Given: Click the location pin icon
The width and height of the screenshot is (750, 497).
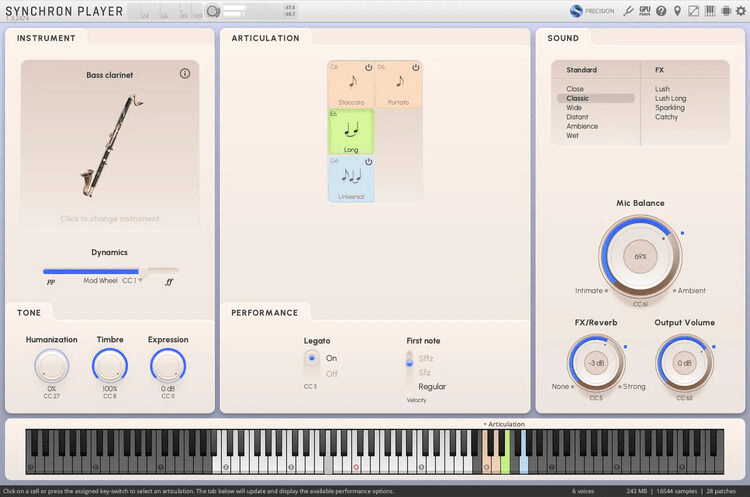Looking at the screenshot, I should pyautogui.click(x=677, y=11).
